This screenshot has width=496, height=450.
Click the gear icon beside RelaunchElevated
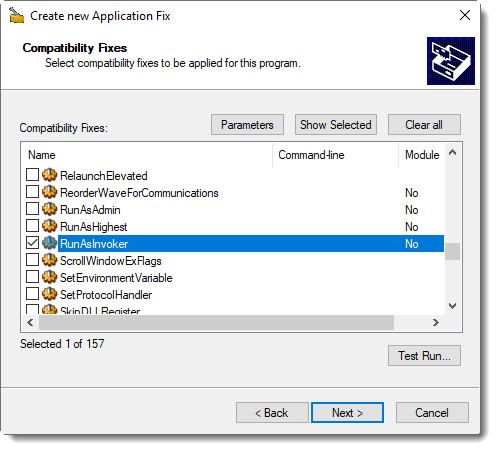(x=50, y=175)
